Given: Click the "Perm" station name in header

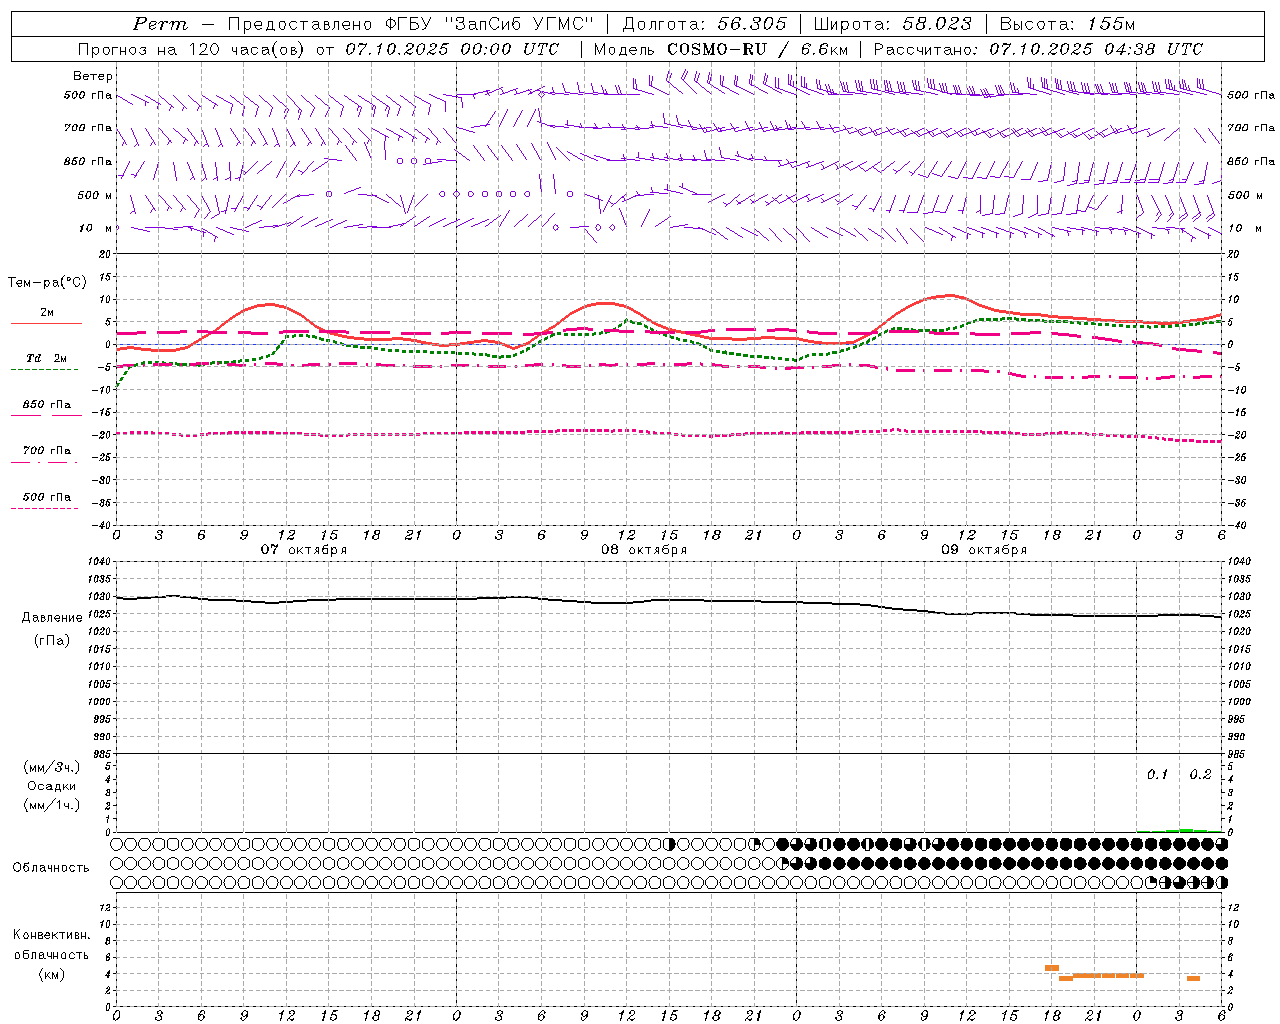Looking at the screenshot, I should pyautogui.click(x=160, y=24).
